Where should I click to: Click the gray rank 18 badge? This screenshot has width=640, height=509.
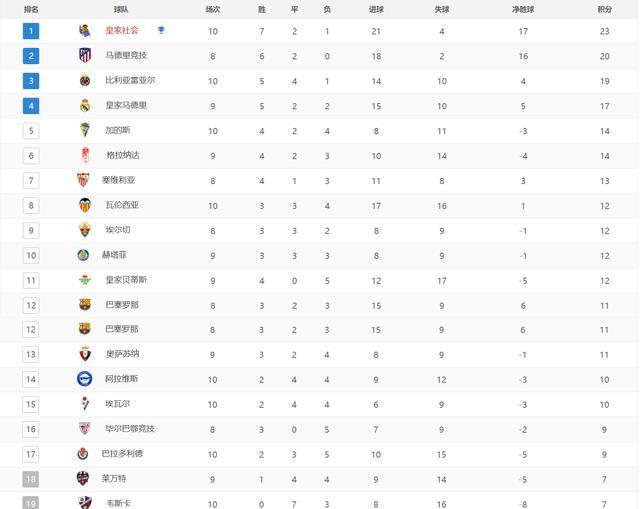pyautogui.click(x=32, y=478)
